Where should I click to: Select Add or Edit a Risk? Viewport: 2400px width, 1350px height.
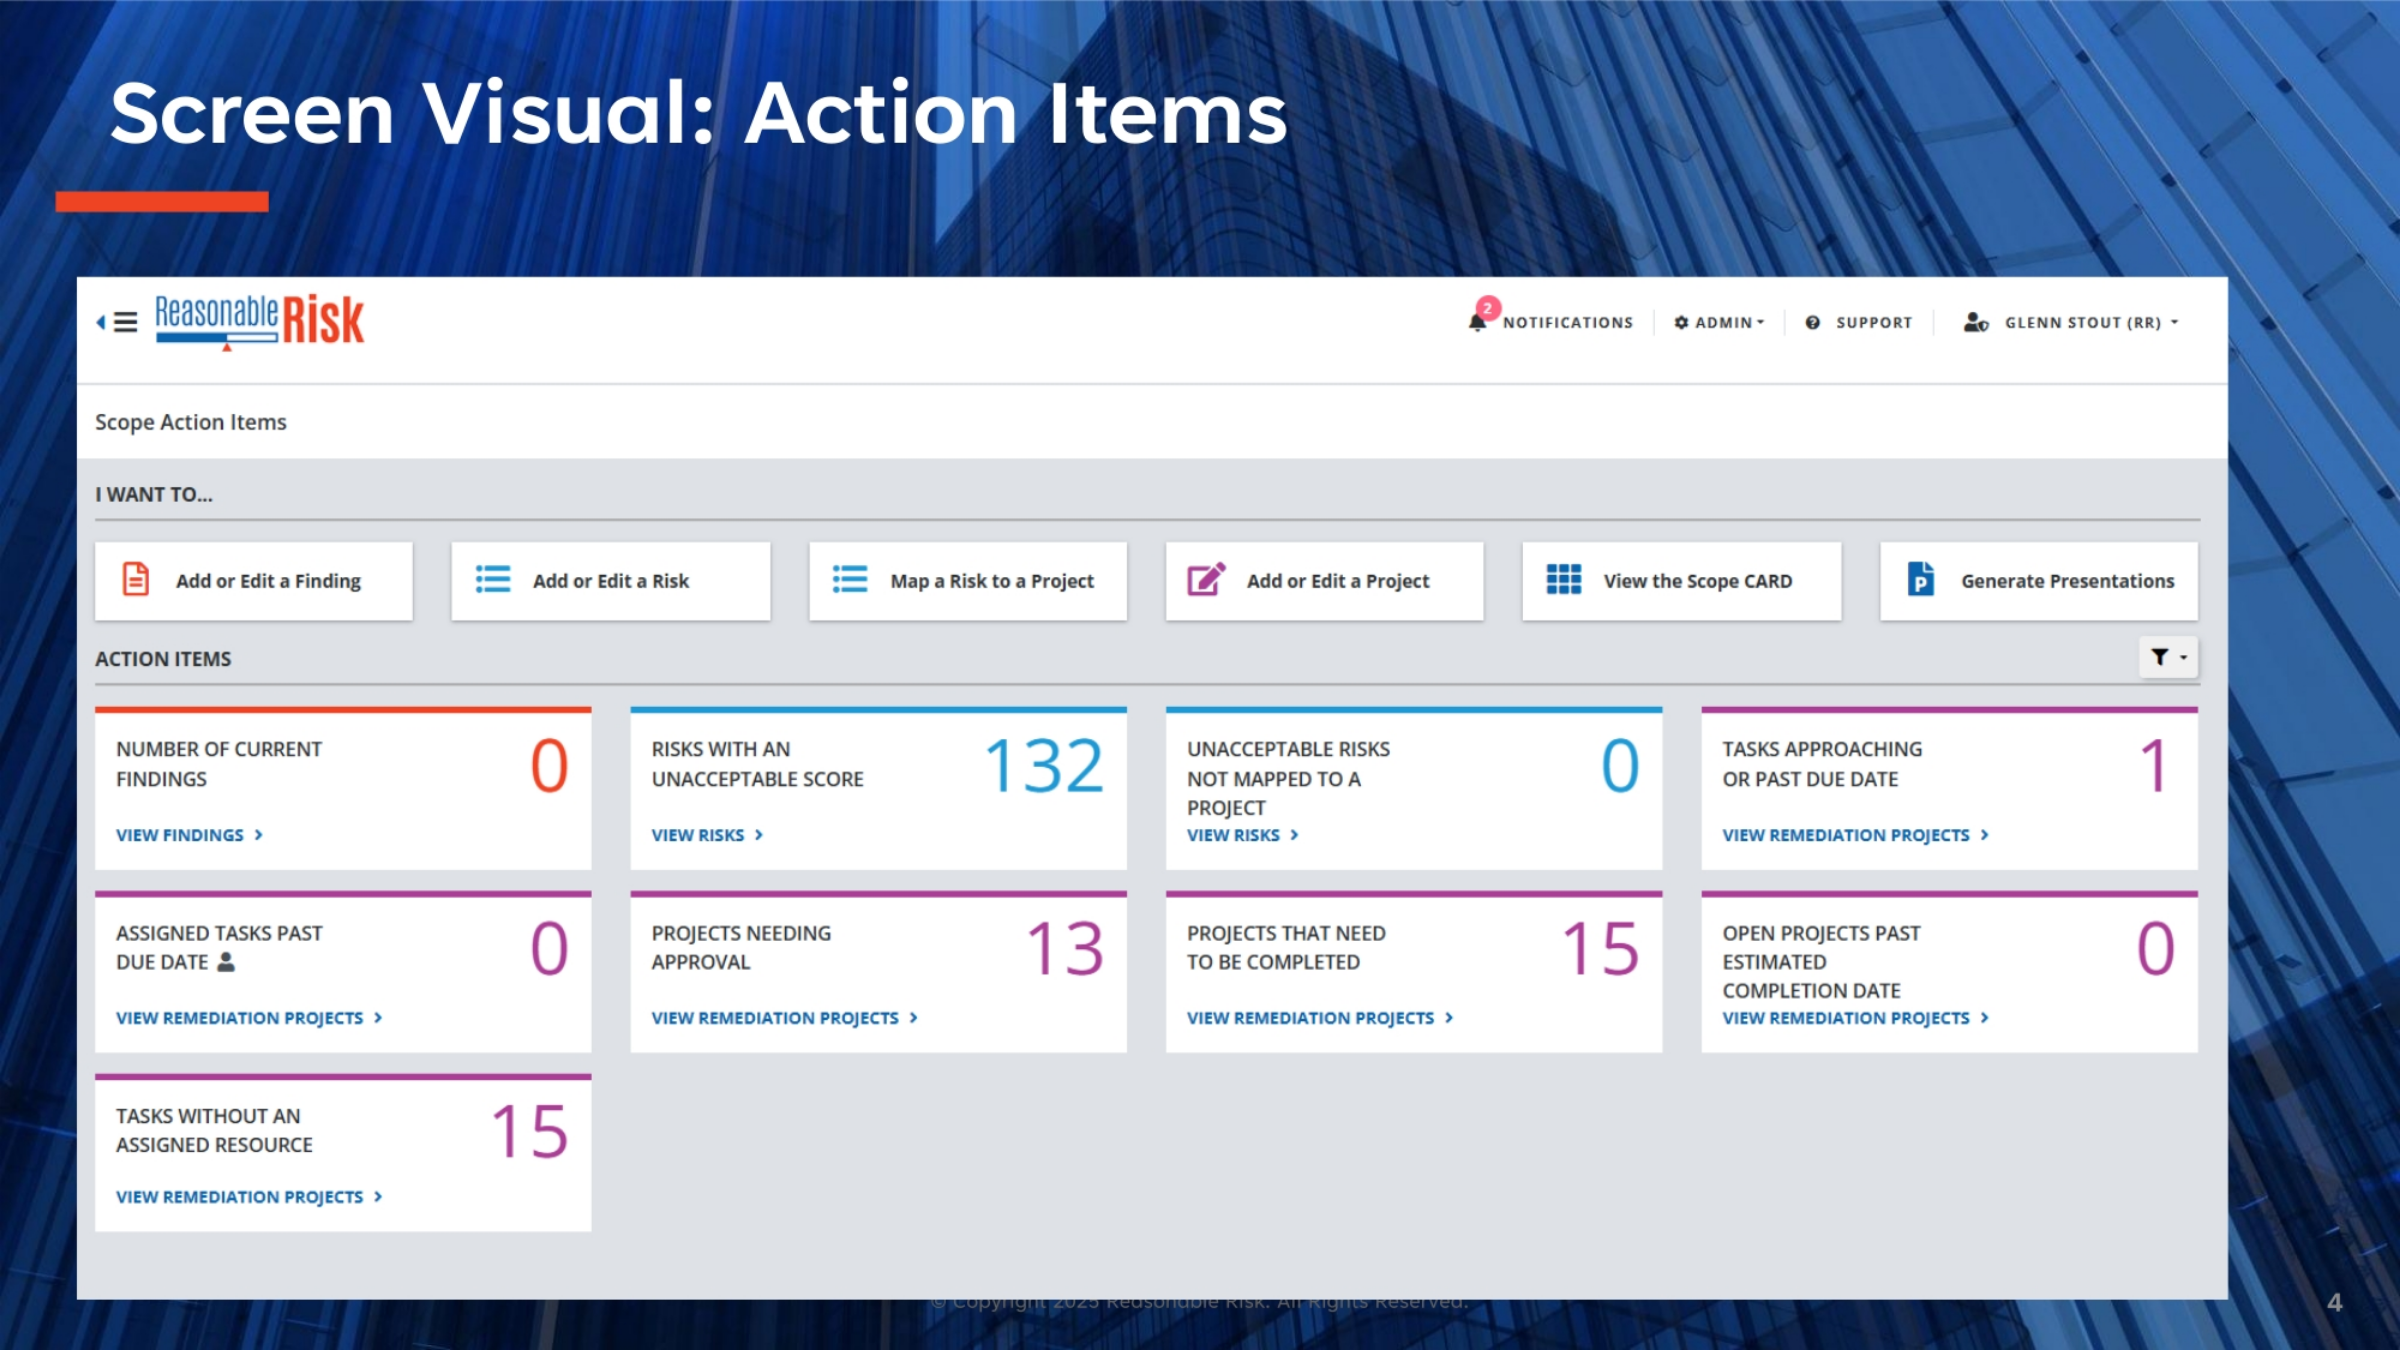coord(611,581)
